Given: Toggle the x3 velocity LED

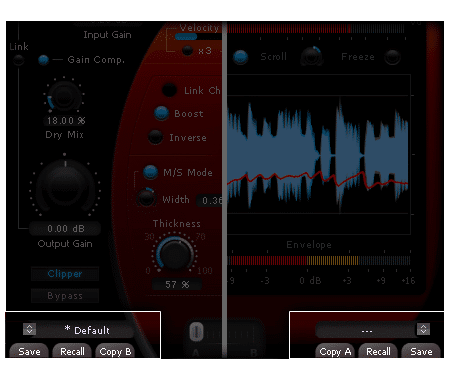Looking at the screenshot, I should [x=187, y=51].
